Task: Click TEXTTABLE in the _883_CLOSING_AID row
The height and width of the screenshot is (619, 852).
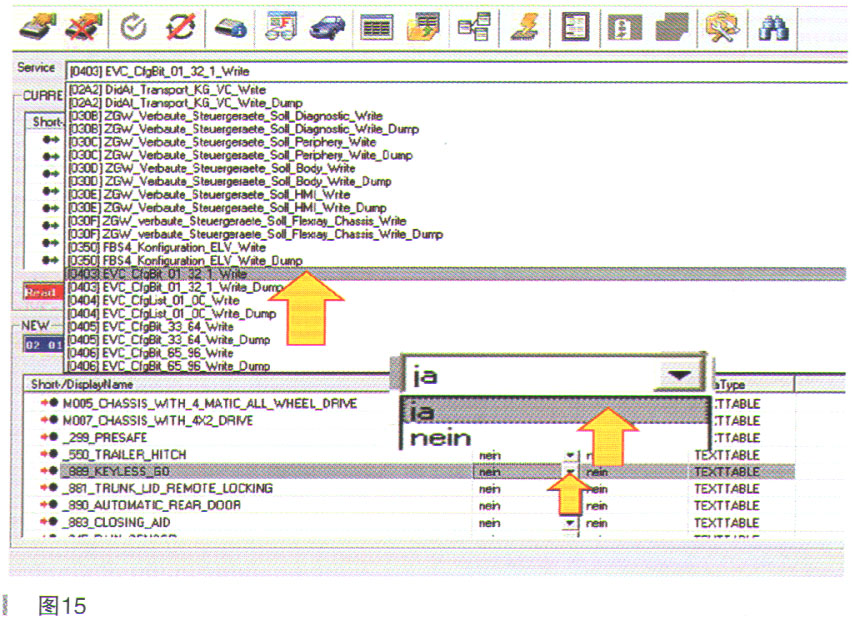Action: [726, 523]
